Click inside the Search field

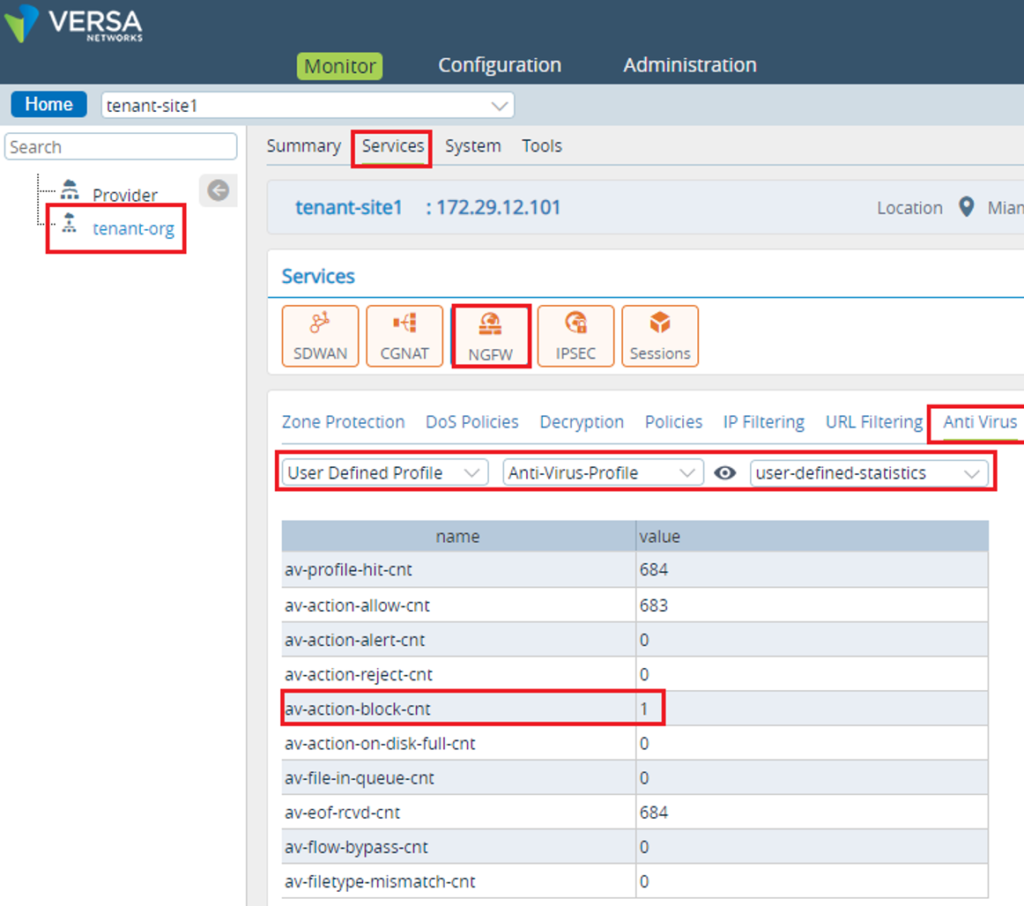[x=120, y=146]
